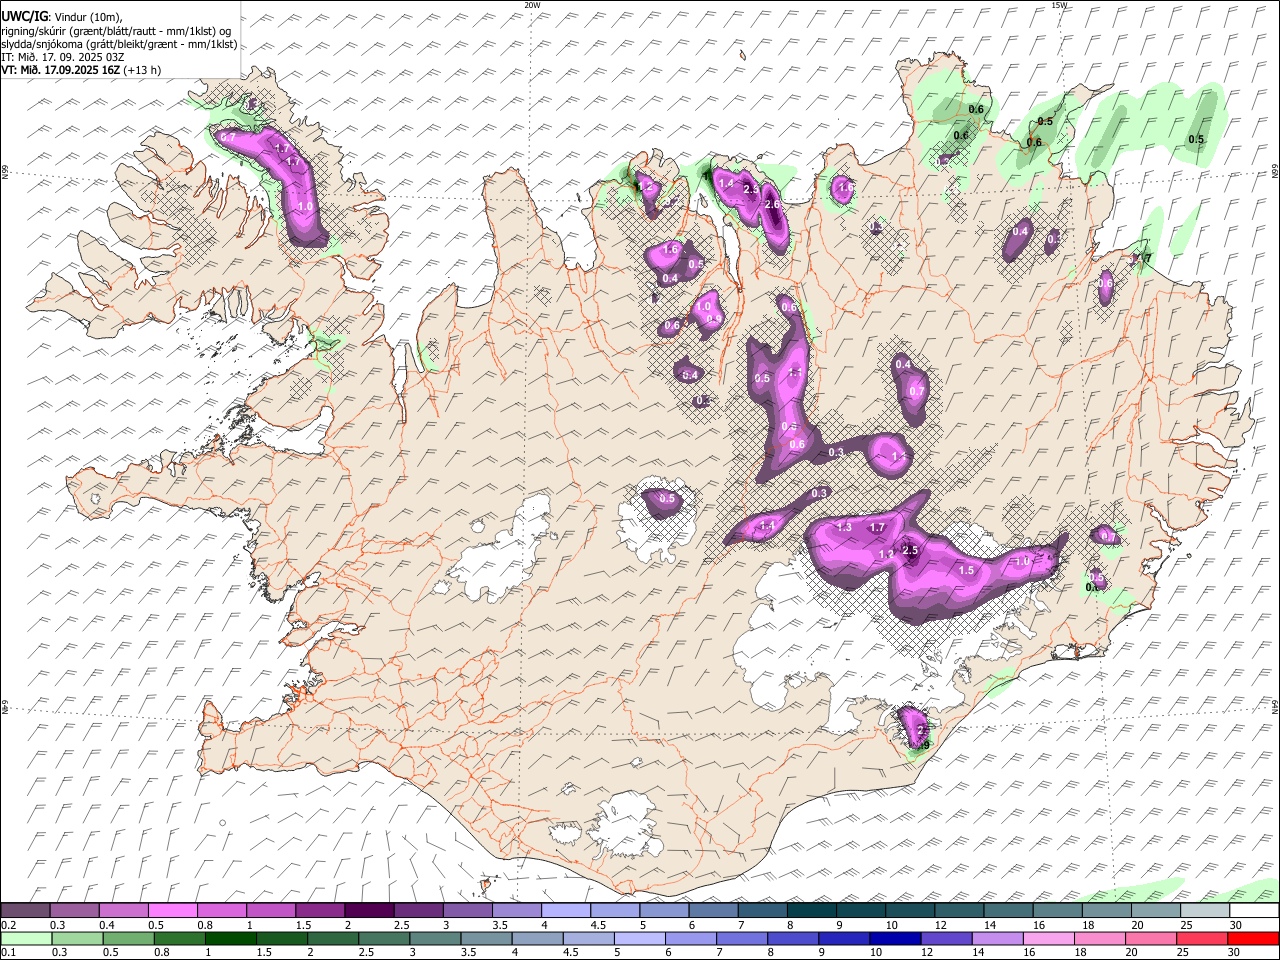This screenshot has height=960, width=1280.
Task: Select the top-scale swatch between 8 and 9
Action: pos(811,911)
